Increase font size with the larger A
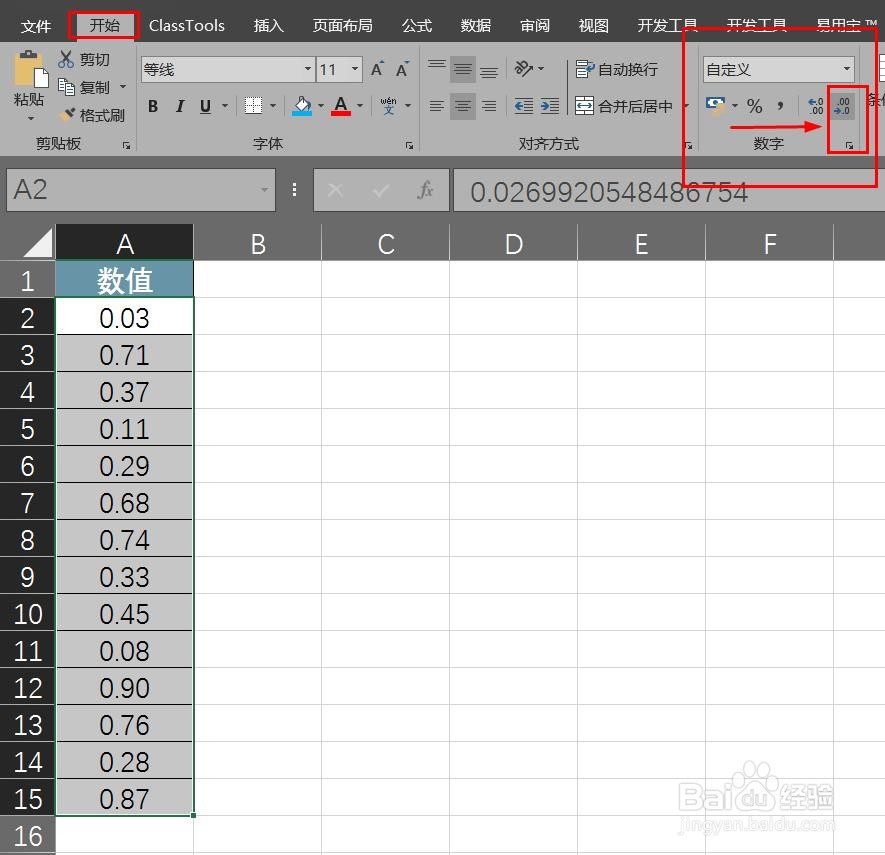 [x=378, y=69]
